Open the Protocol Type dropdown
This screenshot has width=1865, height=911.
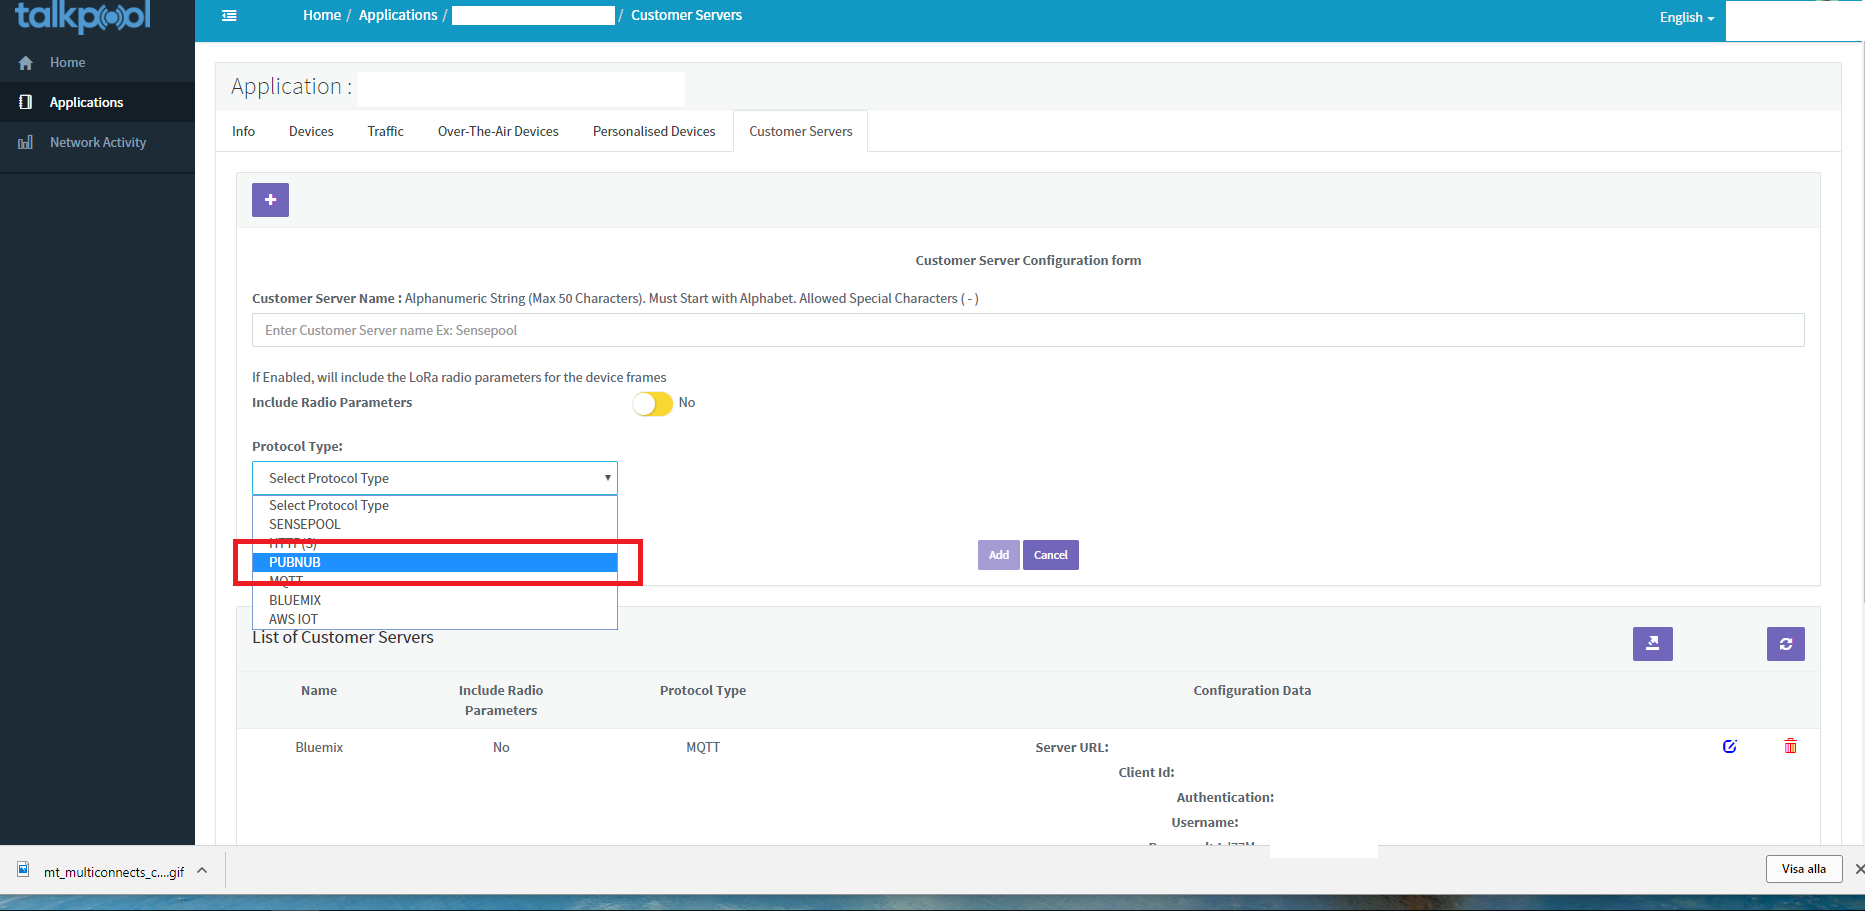(435, 478)
